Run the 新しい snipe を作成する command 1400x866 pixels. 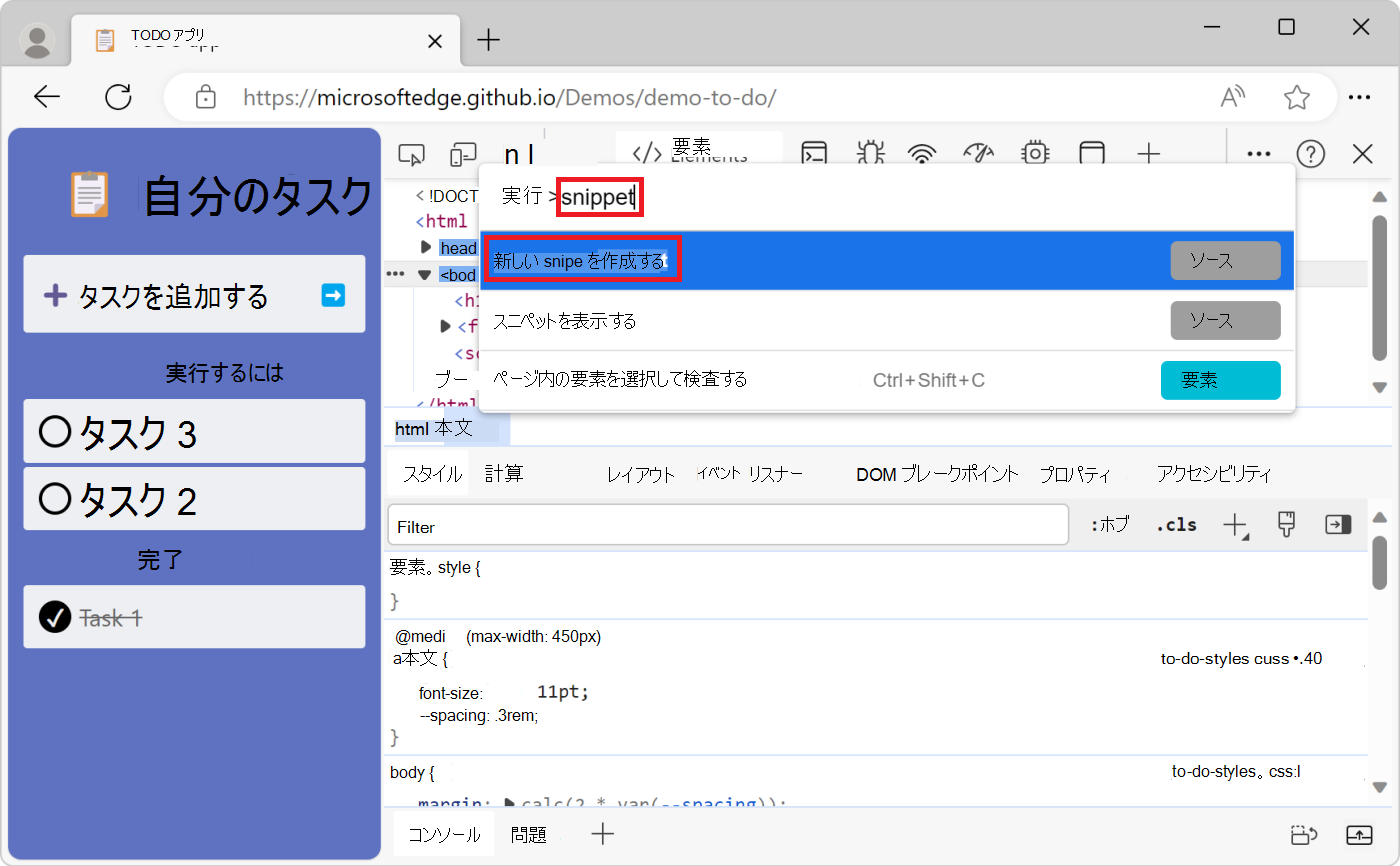pyautogui.click(x=583, y=258)
